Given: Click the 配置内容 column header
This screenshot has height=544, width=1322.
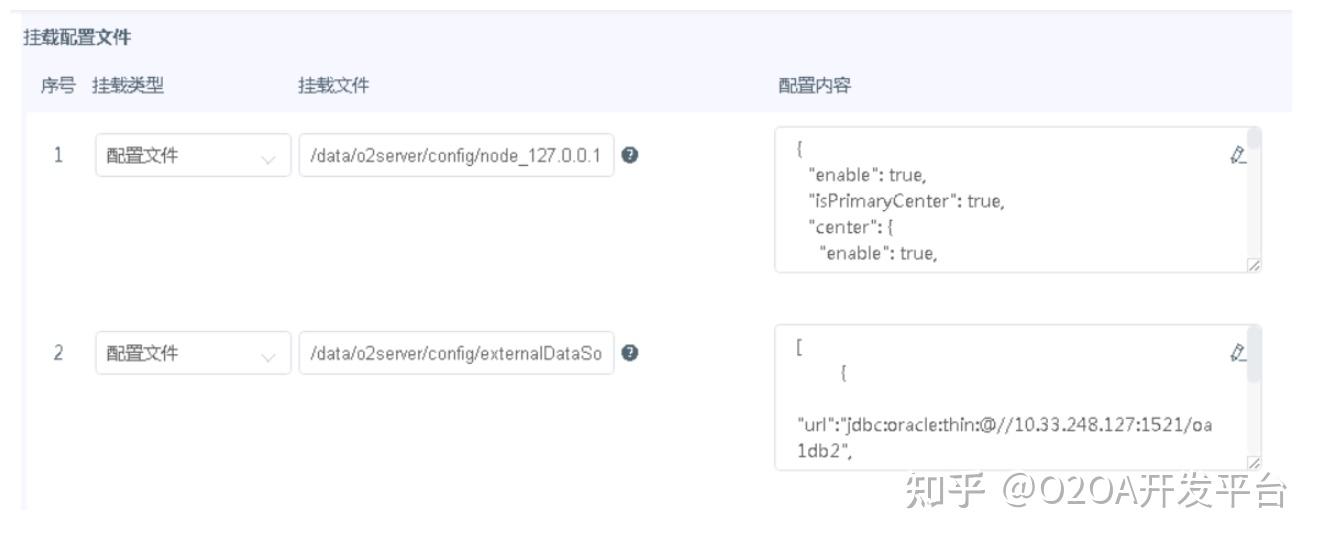Looking at the screenshot, I should click(814, 87).
